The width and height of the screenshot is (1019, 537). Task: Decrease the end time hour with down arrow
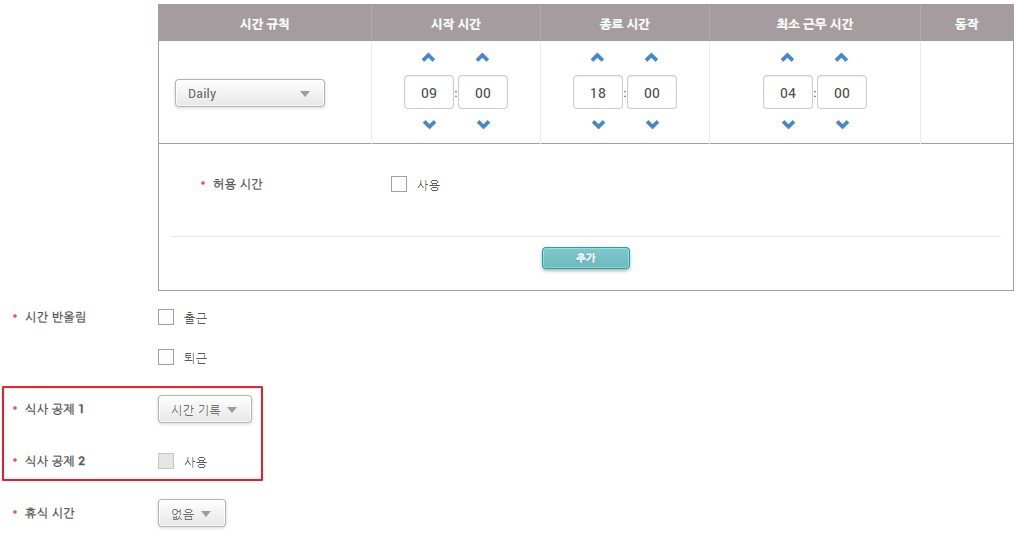pos(598,125)
